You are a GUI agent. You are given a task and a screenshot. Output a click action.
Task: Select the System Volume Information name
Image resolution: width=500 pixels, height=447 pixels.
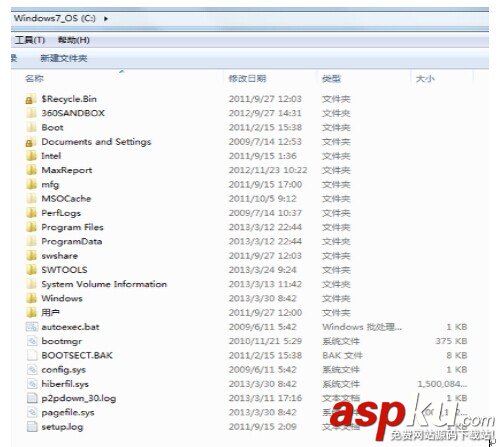click(x=104, y=284)
